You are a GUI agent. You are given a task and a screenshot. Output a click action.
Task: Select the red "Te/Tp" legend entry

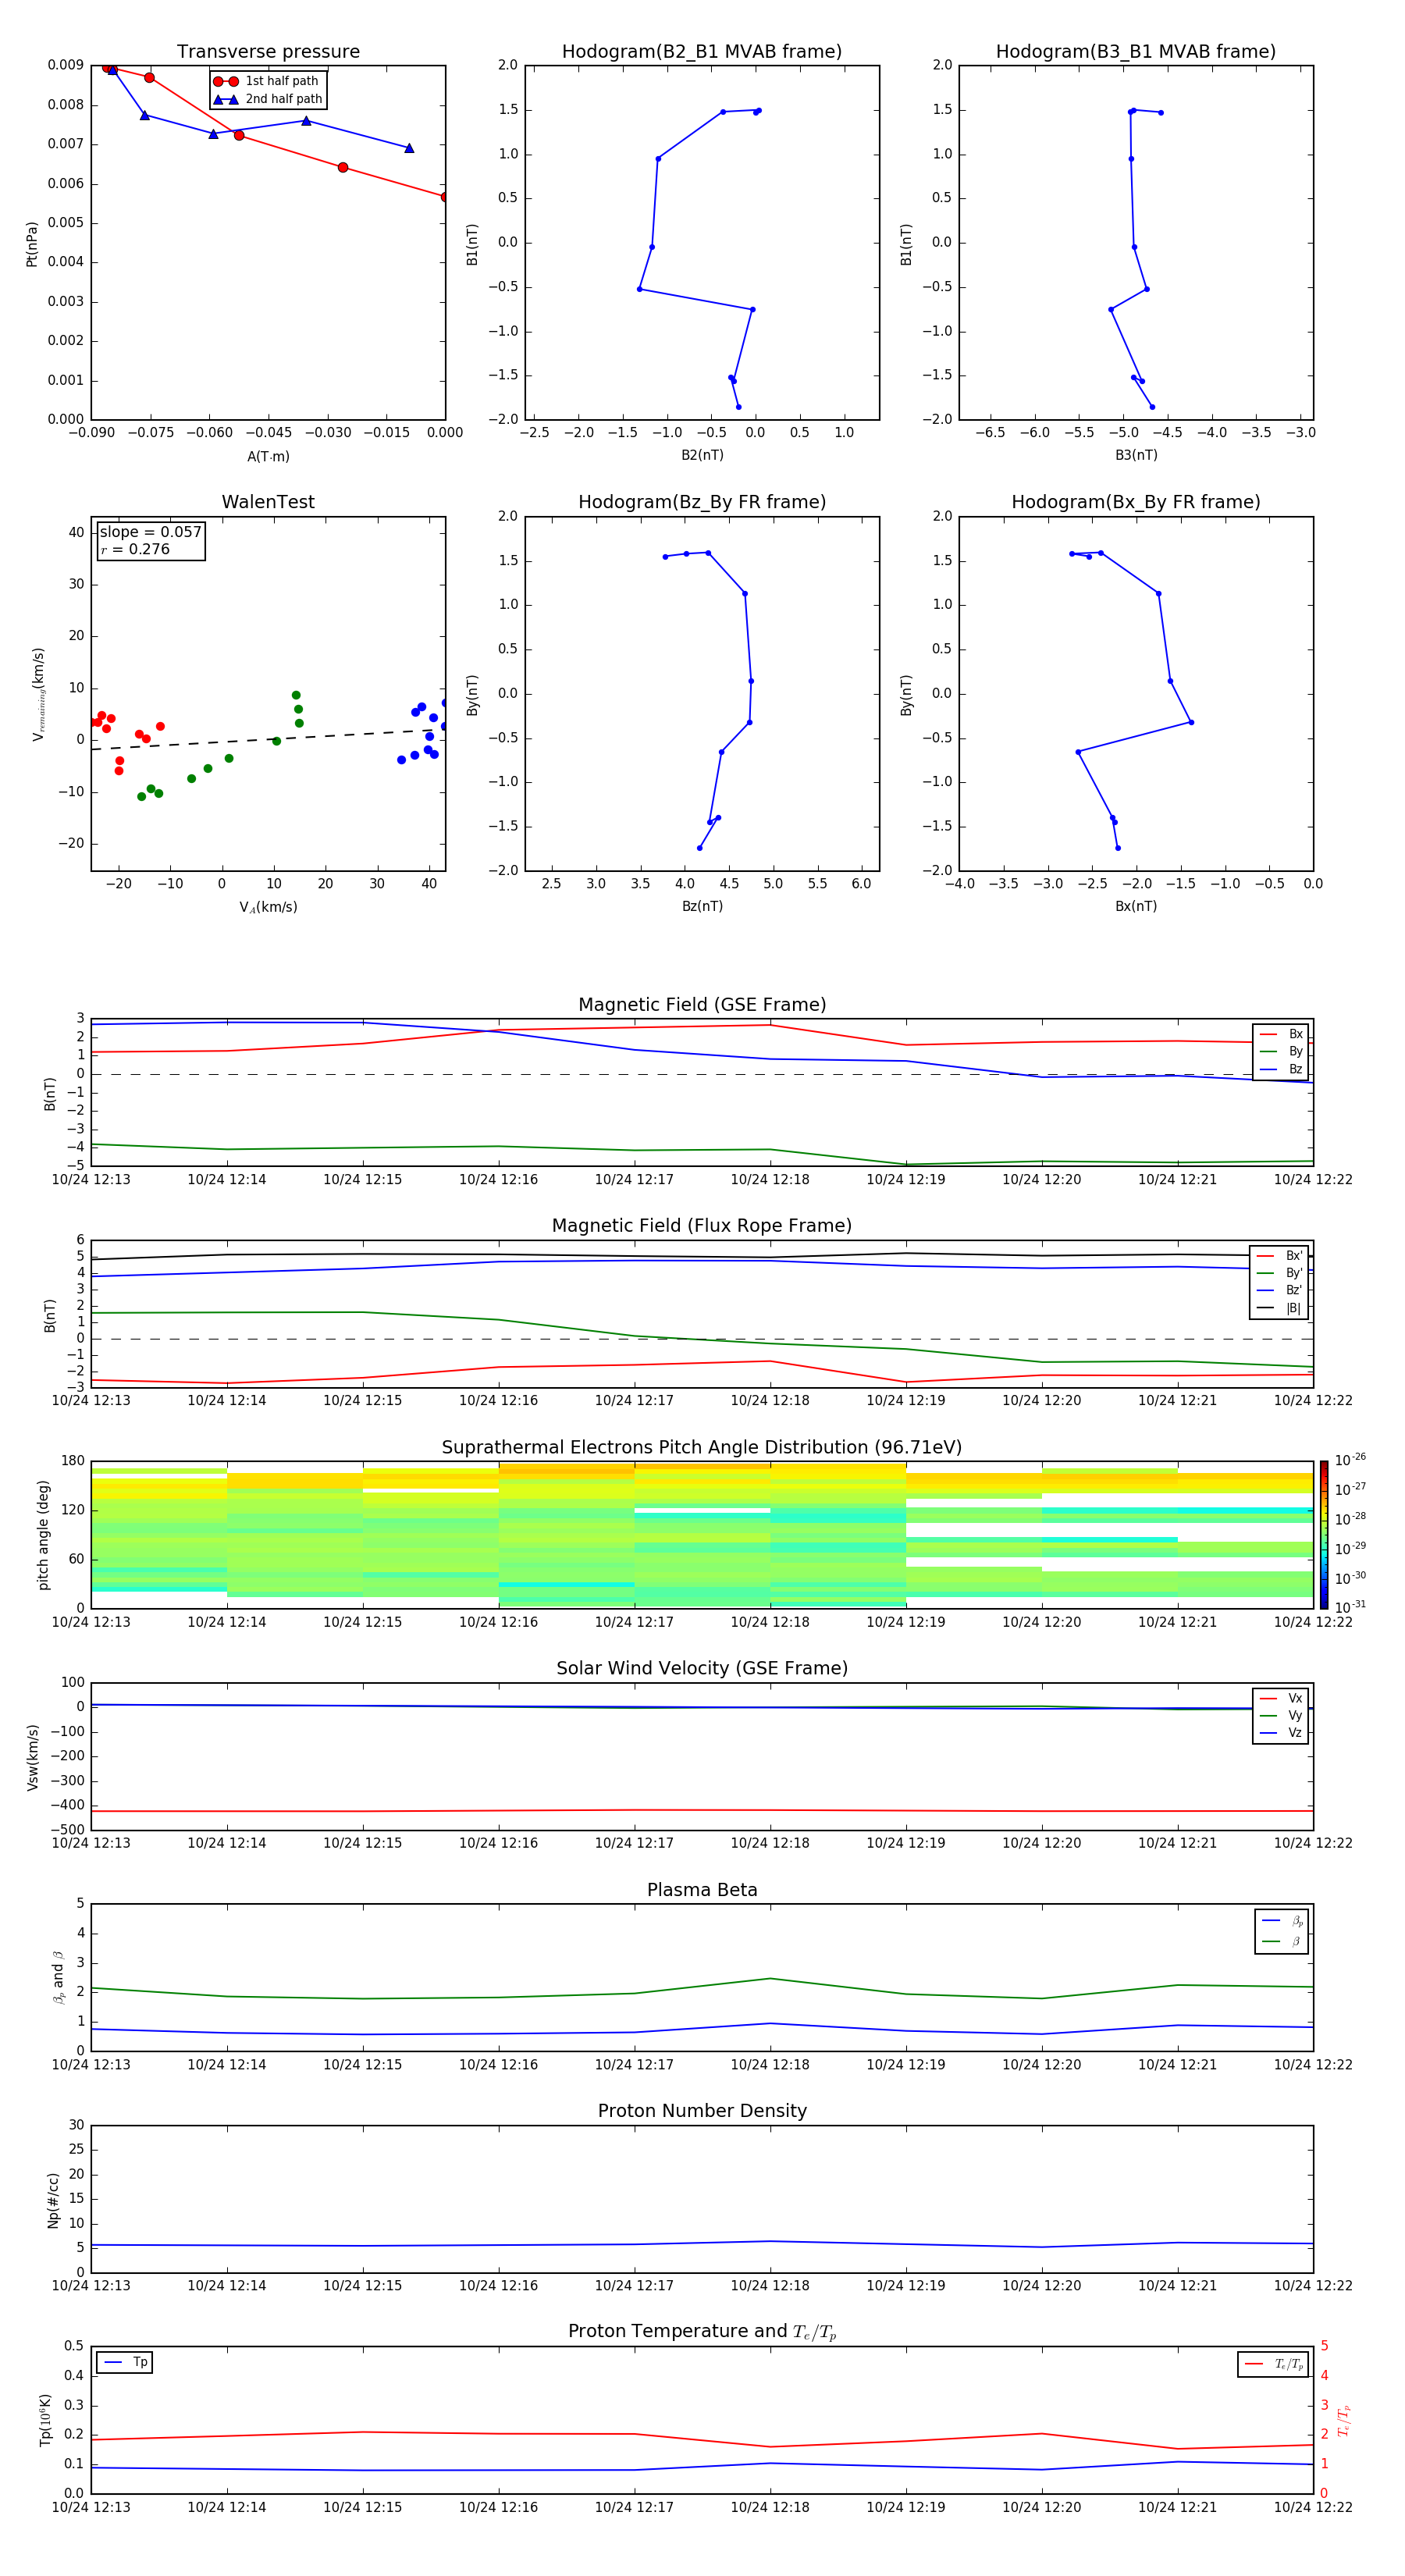click(1274, 2364)
